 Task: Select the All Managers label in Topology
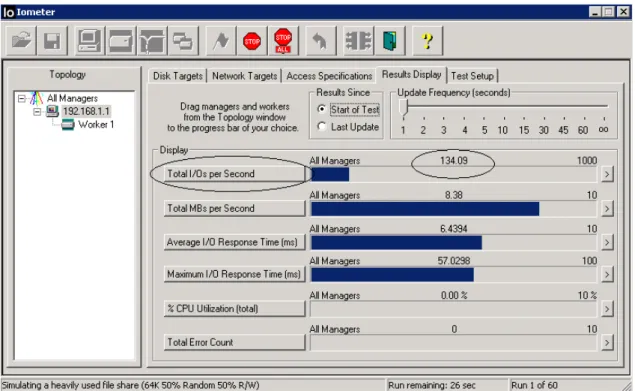[x=72, y=98]
